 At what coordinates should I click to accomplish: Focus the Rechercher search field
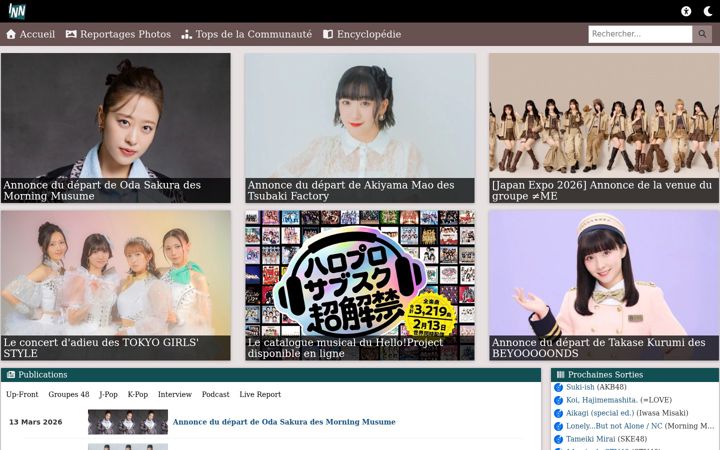tap(640, 34)
